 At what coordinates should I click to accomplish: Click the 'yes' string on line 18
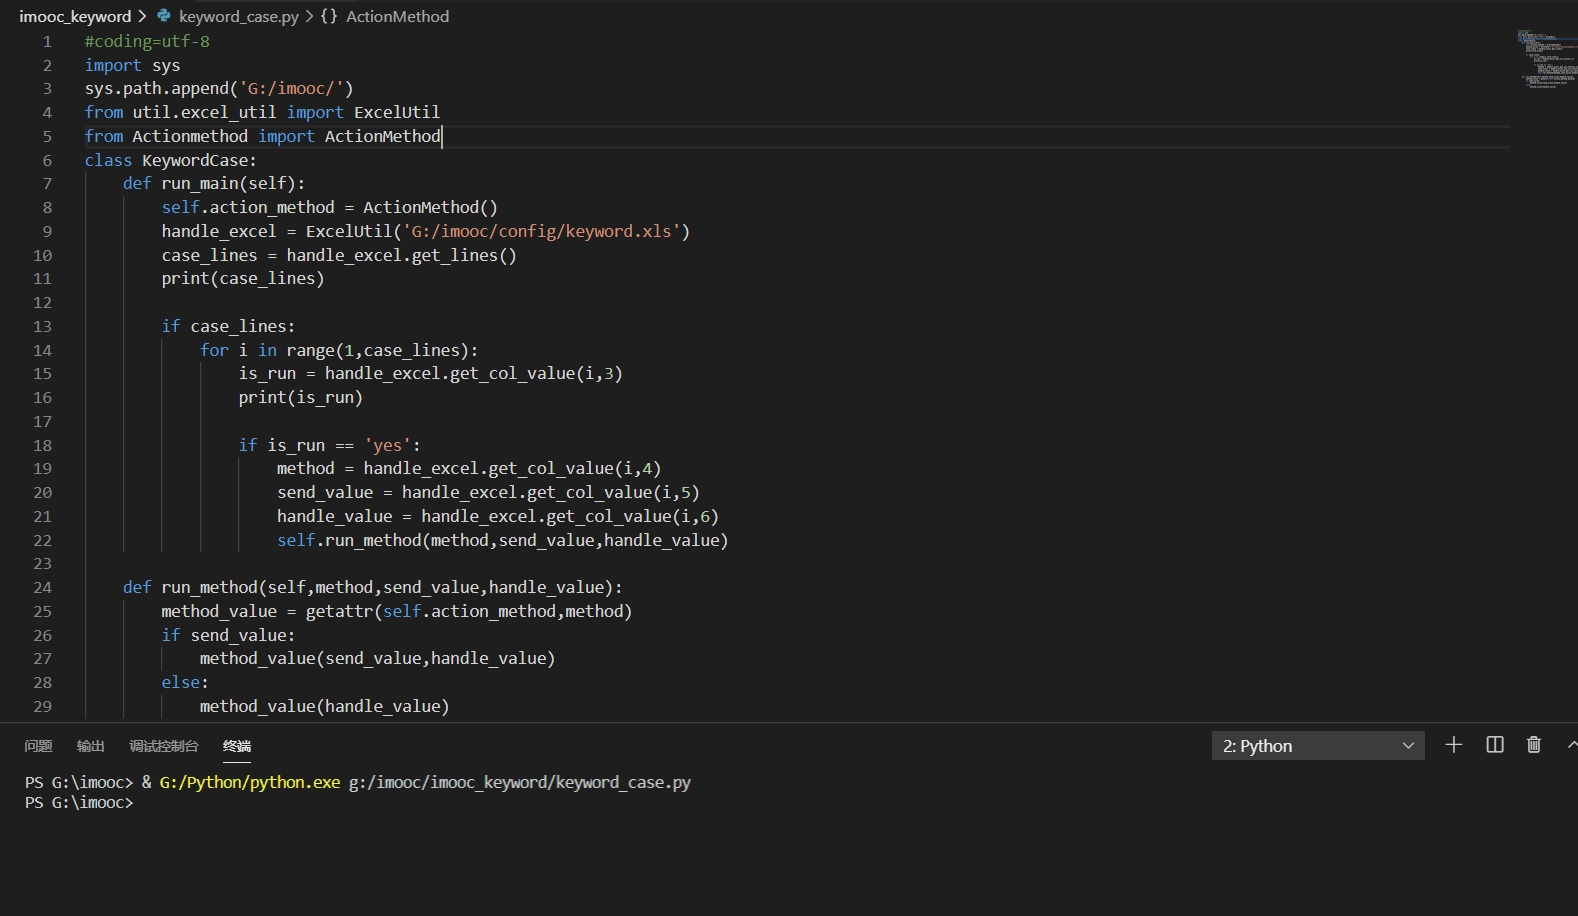(388, 445)
